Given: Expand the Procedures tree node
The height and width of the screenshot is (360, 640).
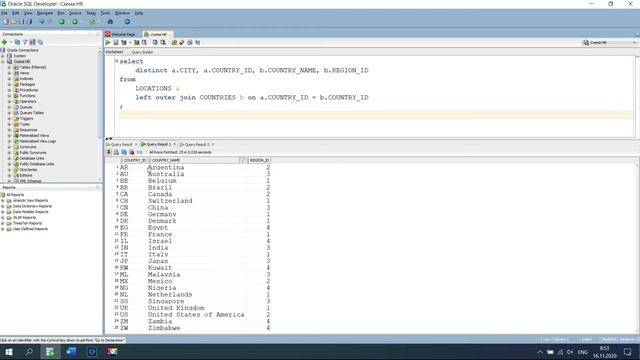Looking at the screenshot, I should 9,90.
